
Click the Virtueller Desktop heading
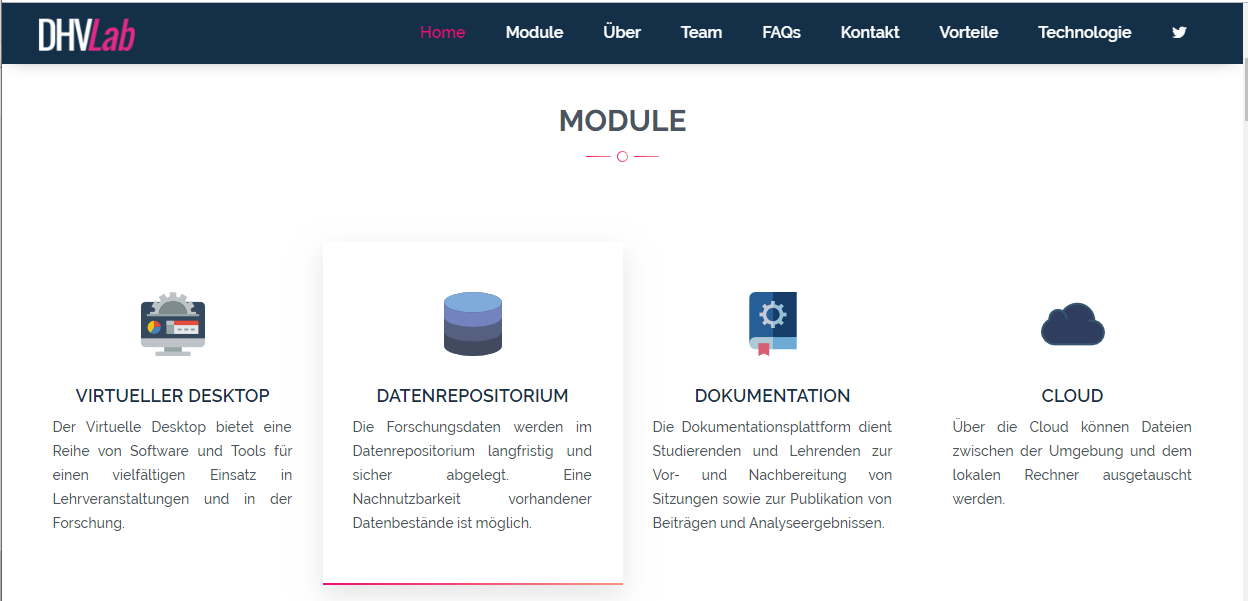[172, 395]
